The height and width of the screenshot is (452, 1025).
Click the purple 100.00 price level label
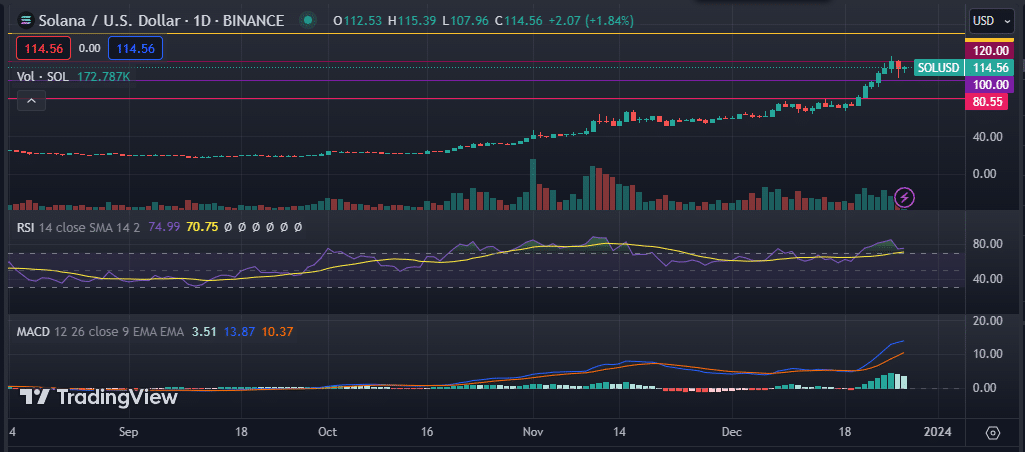[x=989, y=85]
